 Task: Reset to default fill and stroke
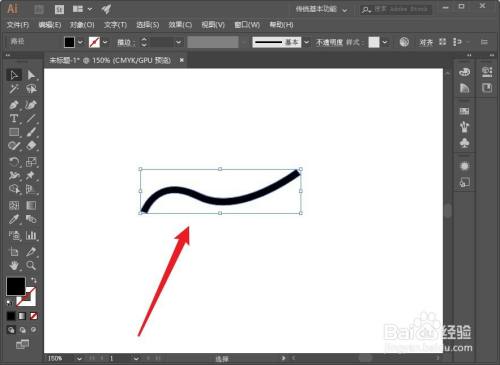click(10, 303)
